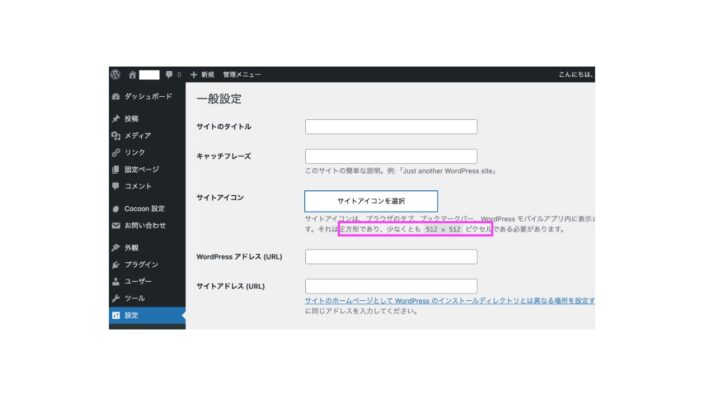Open 管理メニュー in admin bar
This screenshot has height=396, width=704.
click(x=242, y=75)
